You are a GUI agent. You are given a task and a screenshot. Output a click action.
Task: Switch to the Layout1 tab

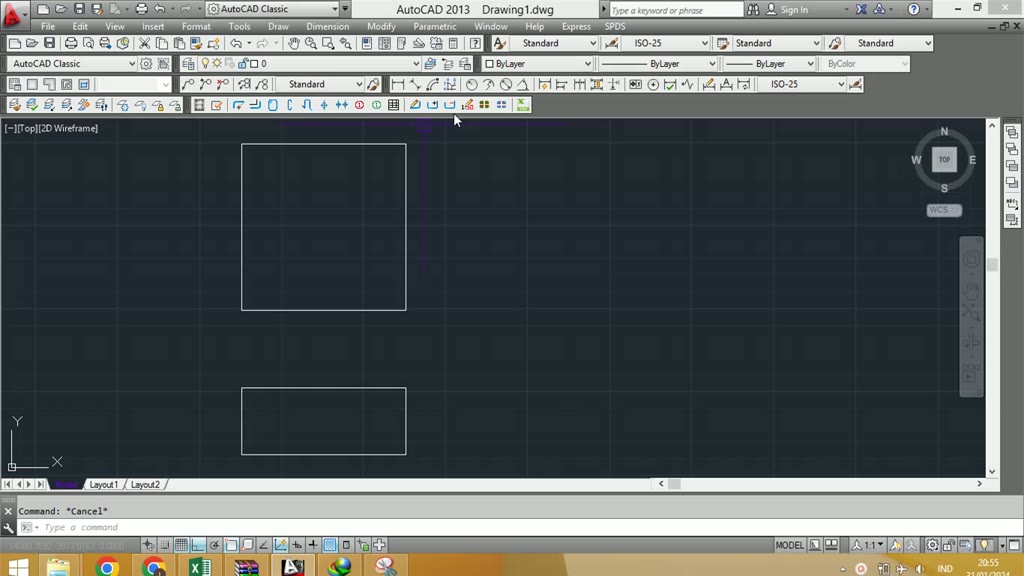coord(104,484)
